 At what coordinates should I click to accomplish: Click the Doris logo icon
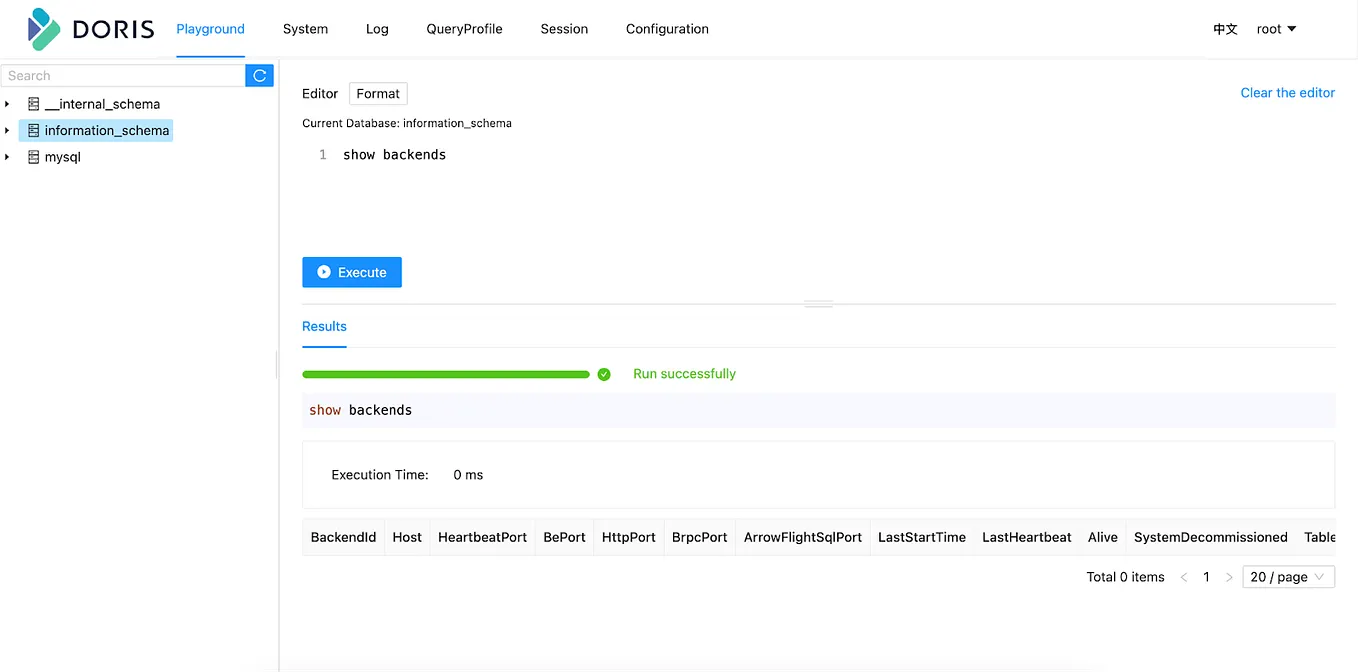point(40,28)
